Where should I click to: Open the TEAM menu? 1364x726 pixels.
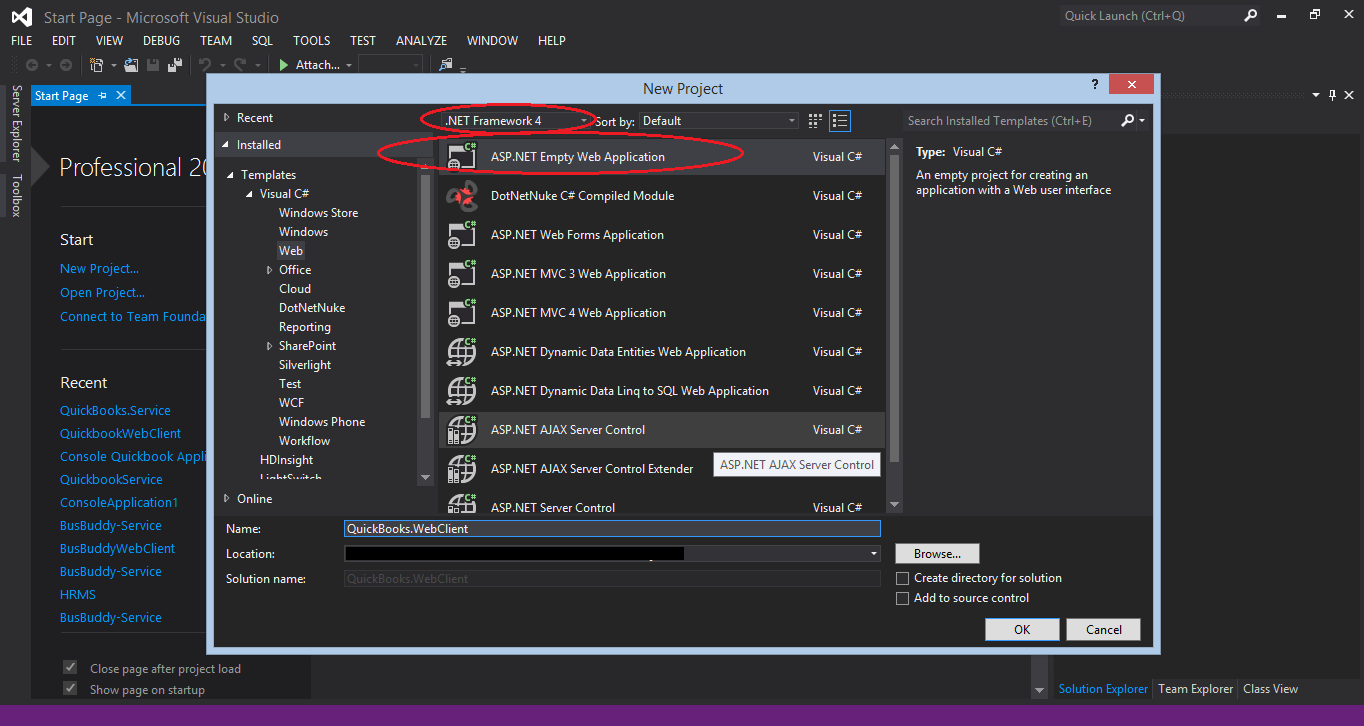tap(216, 41)
